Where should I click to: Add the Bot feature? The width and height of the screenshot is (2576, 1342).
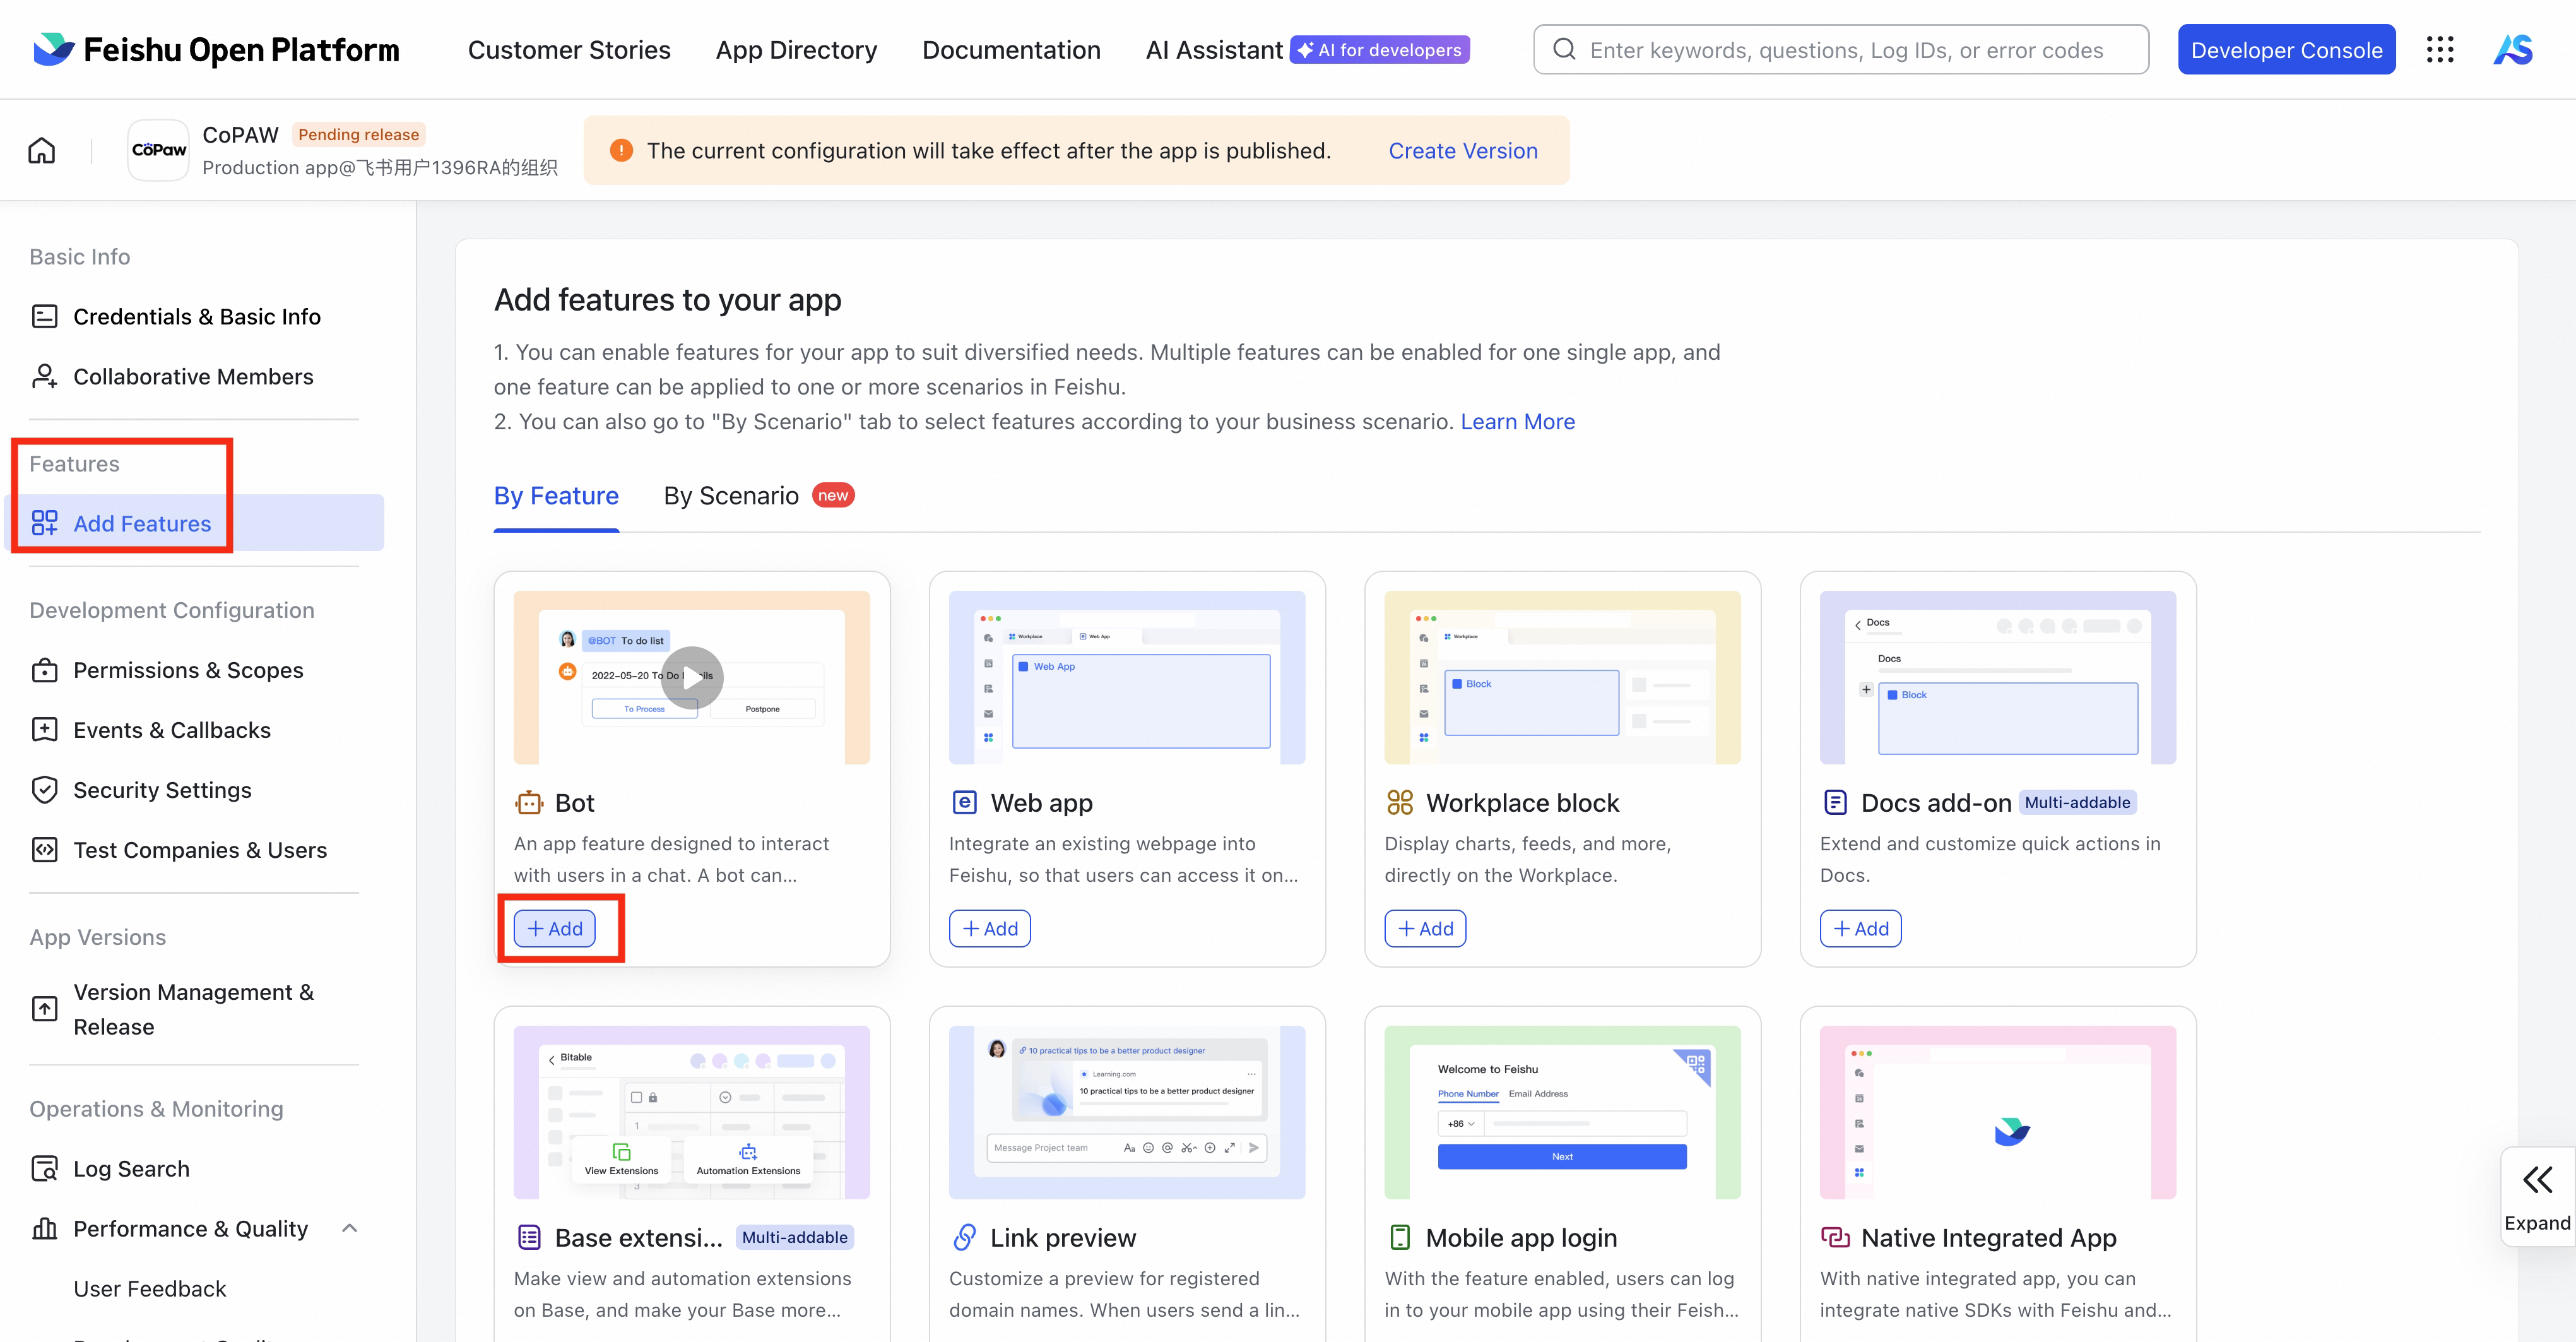point(555,929)
